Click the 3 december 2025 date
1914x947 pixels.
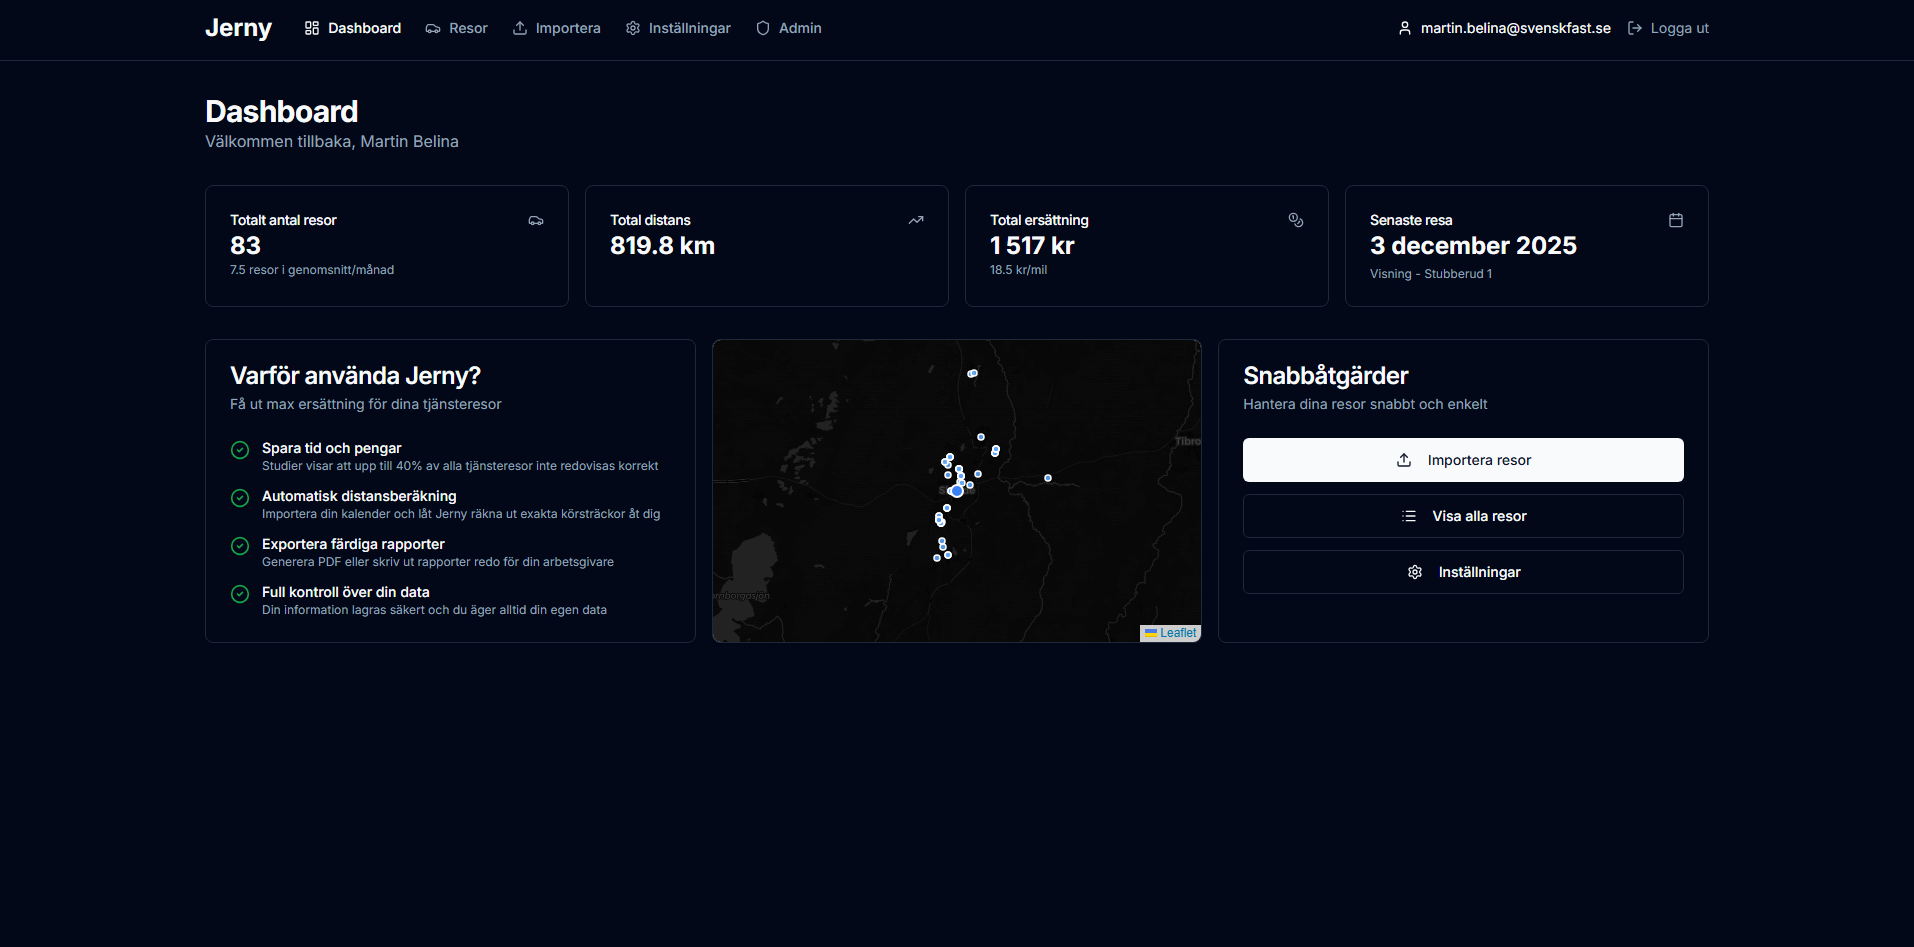coord(1473,246)
